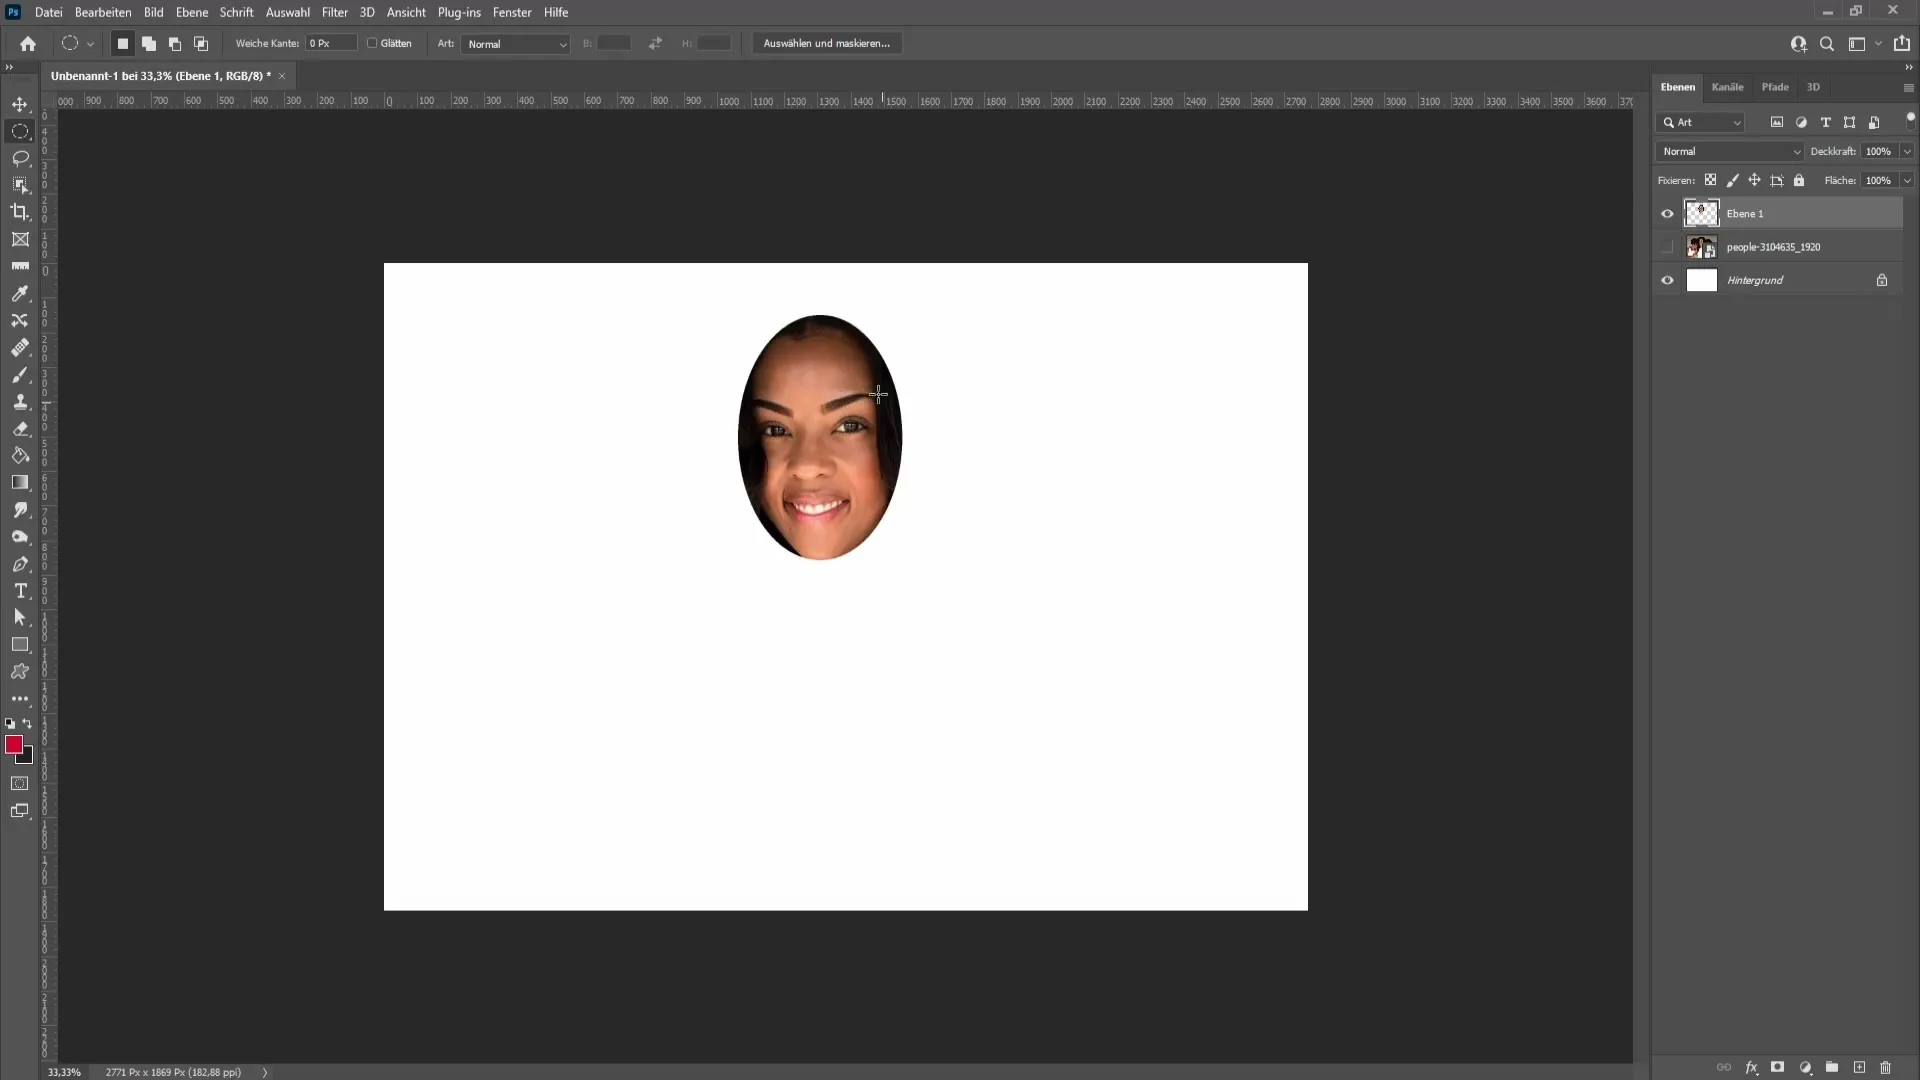Image resolution: width=1920 pixels, height=1080 pixels.
Task: Open the Datei menu
Action: coord(48,12)
